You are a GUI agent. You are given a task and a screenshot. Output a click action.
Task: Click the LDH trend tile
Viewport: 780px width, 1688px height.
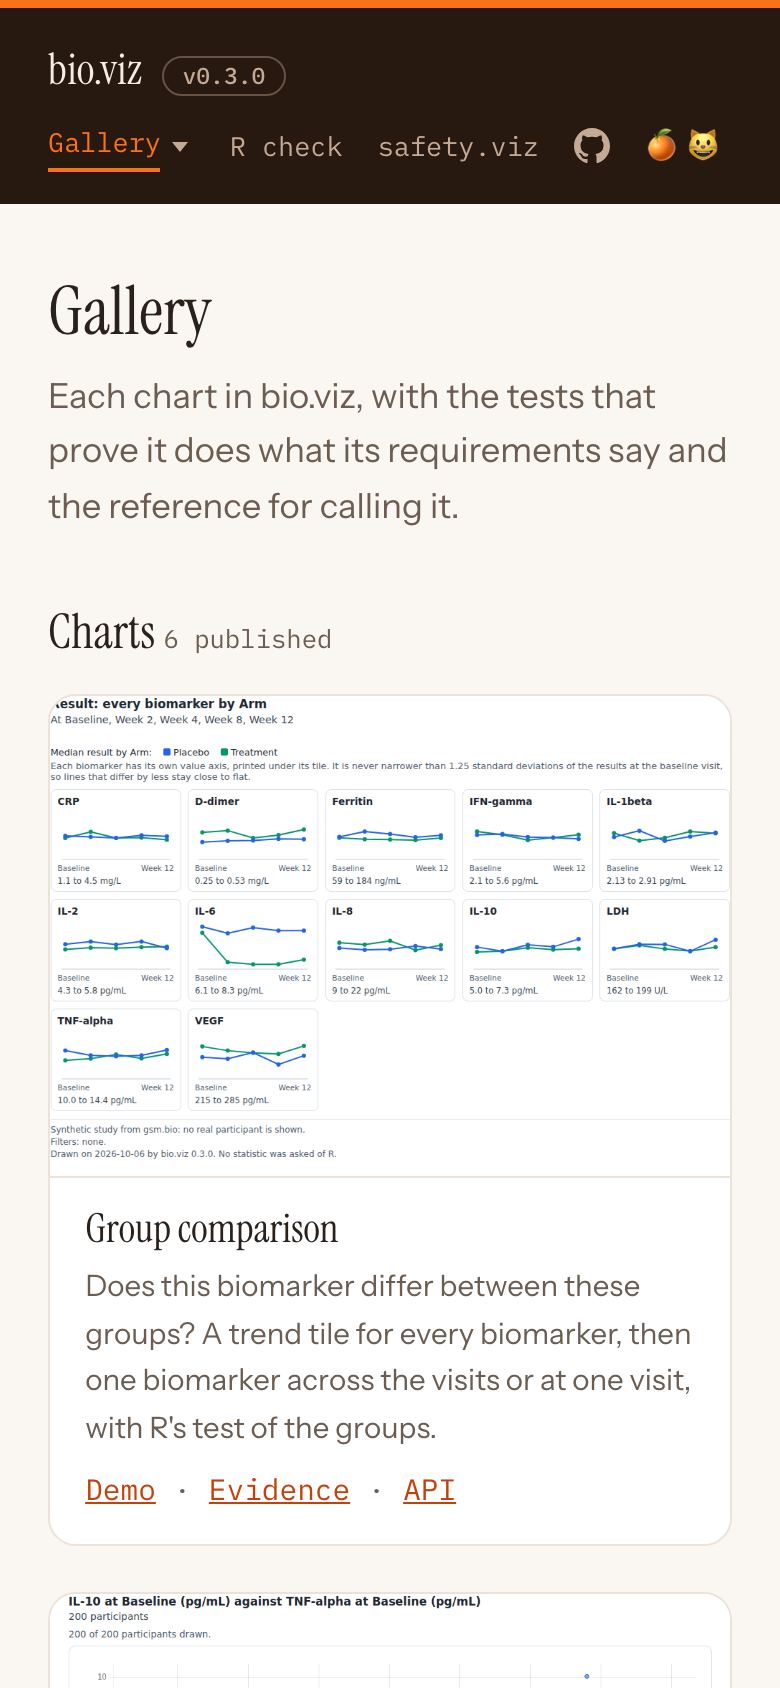pyautogui.click(x=664, y=950)
